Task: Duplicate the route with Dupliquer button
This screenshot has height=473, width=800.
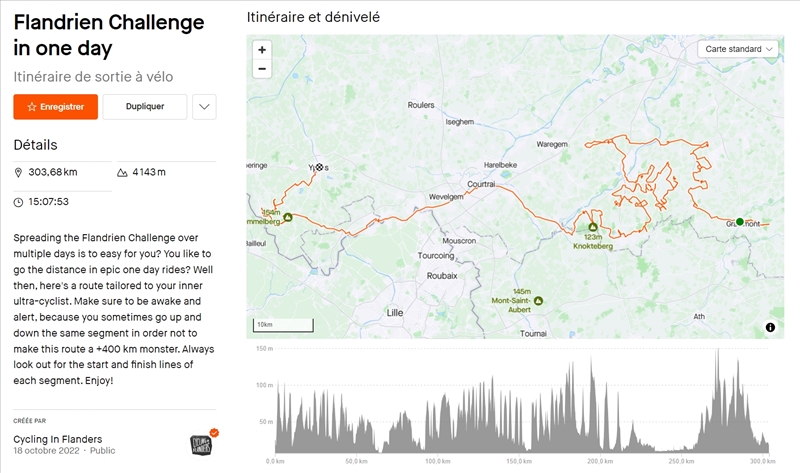Action: (145, 106)
